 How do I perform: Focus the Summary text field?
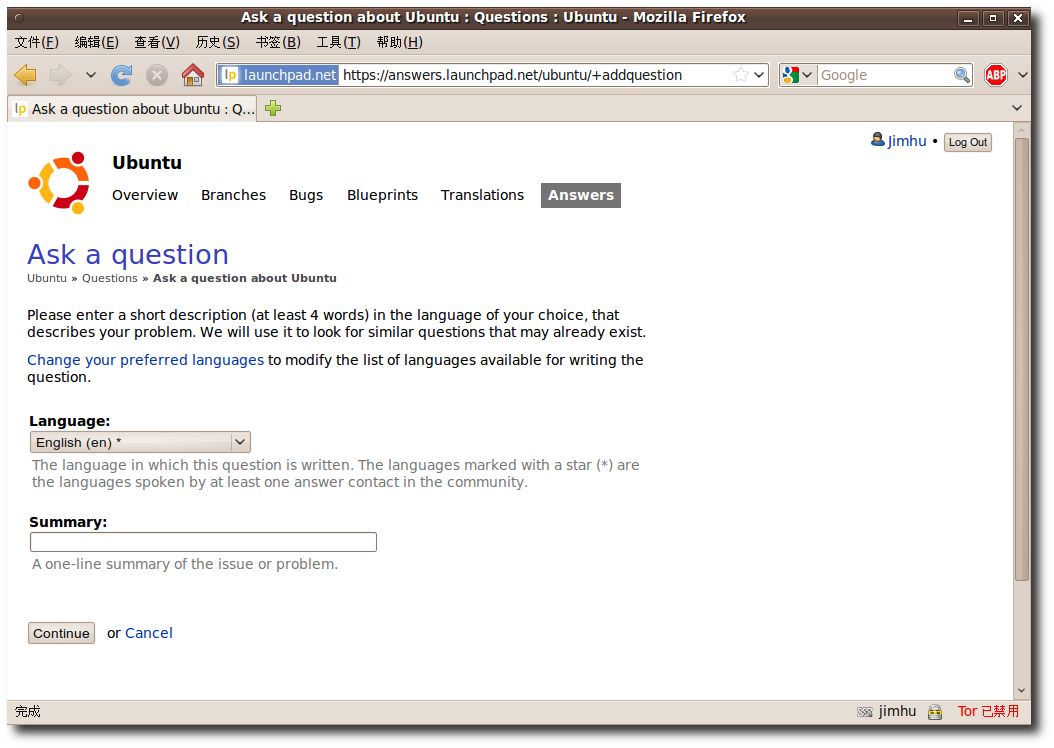point(203,542)
